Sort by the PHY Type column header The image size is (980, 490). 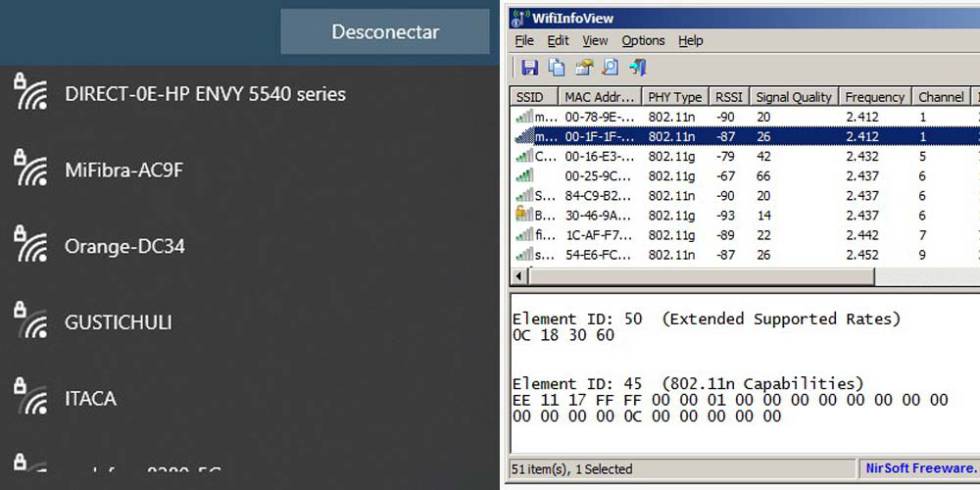(x=675, y=97)
